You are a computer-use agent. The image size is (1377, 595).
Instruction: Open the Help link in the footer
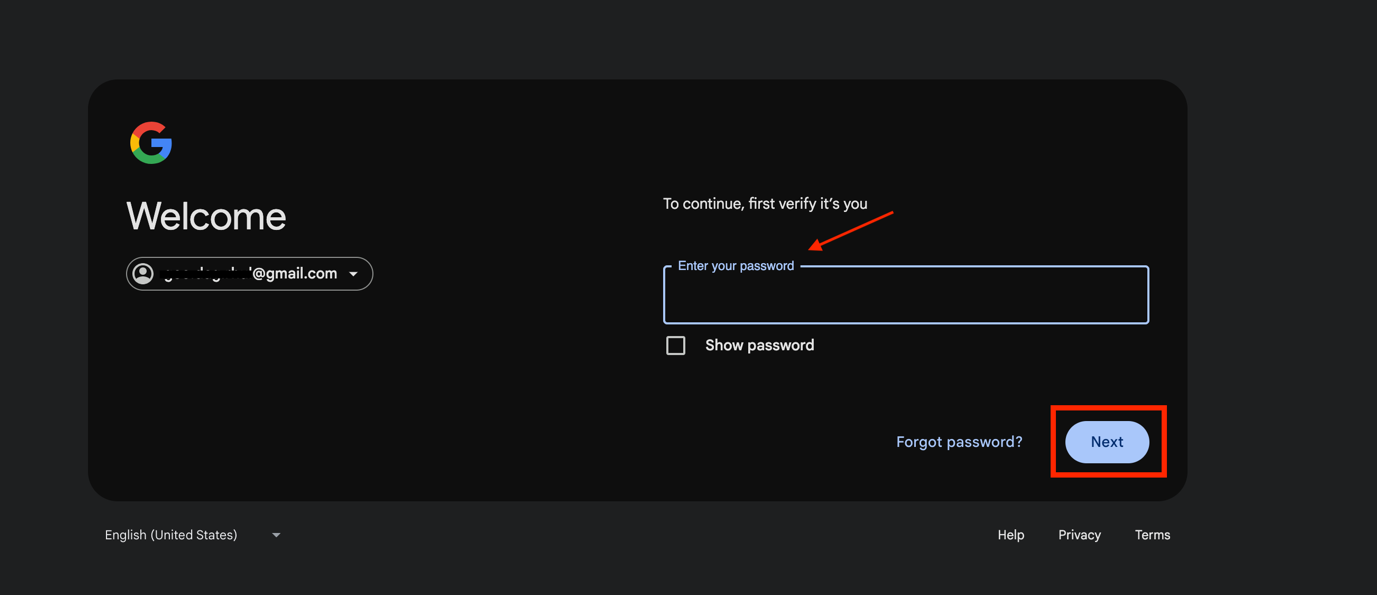click(x=1011, y=535)
